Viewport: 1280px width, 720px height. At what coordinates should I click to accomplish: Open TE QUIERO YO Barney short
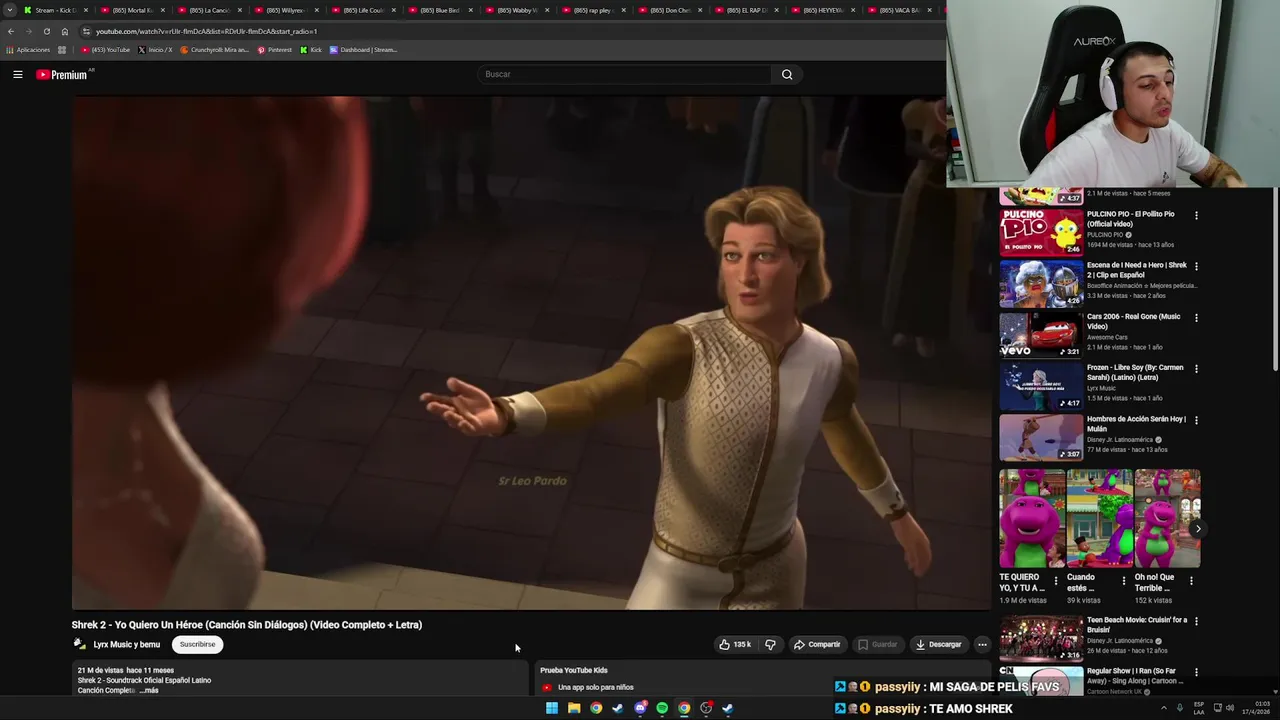[x=1032, y=519]
